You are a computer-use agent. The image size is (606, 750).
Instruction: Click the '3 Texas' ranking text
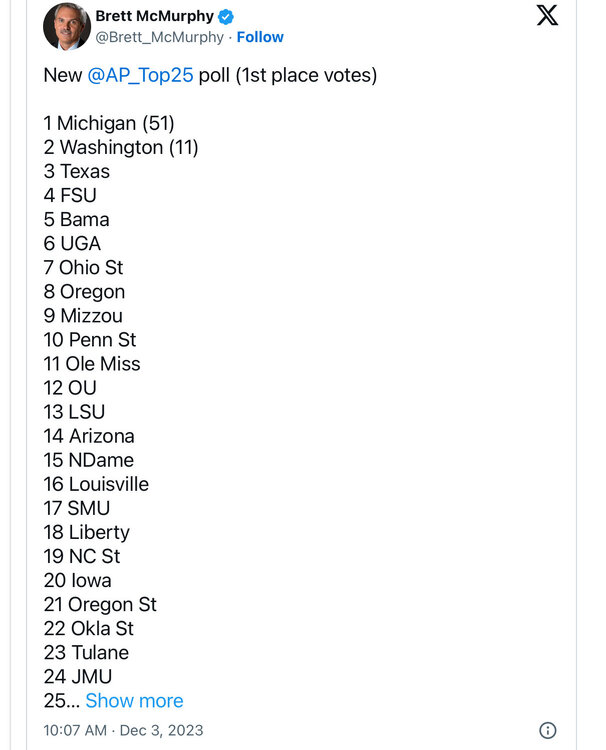point(77,171)
